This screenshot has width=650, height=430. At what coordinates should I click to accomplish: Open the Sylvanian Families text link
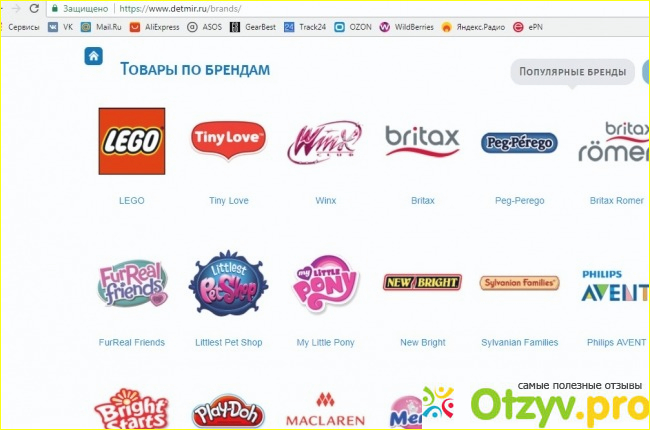pyautogui.click(x=519, y=343)
